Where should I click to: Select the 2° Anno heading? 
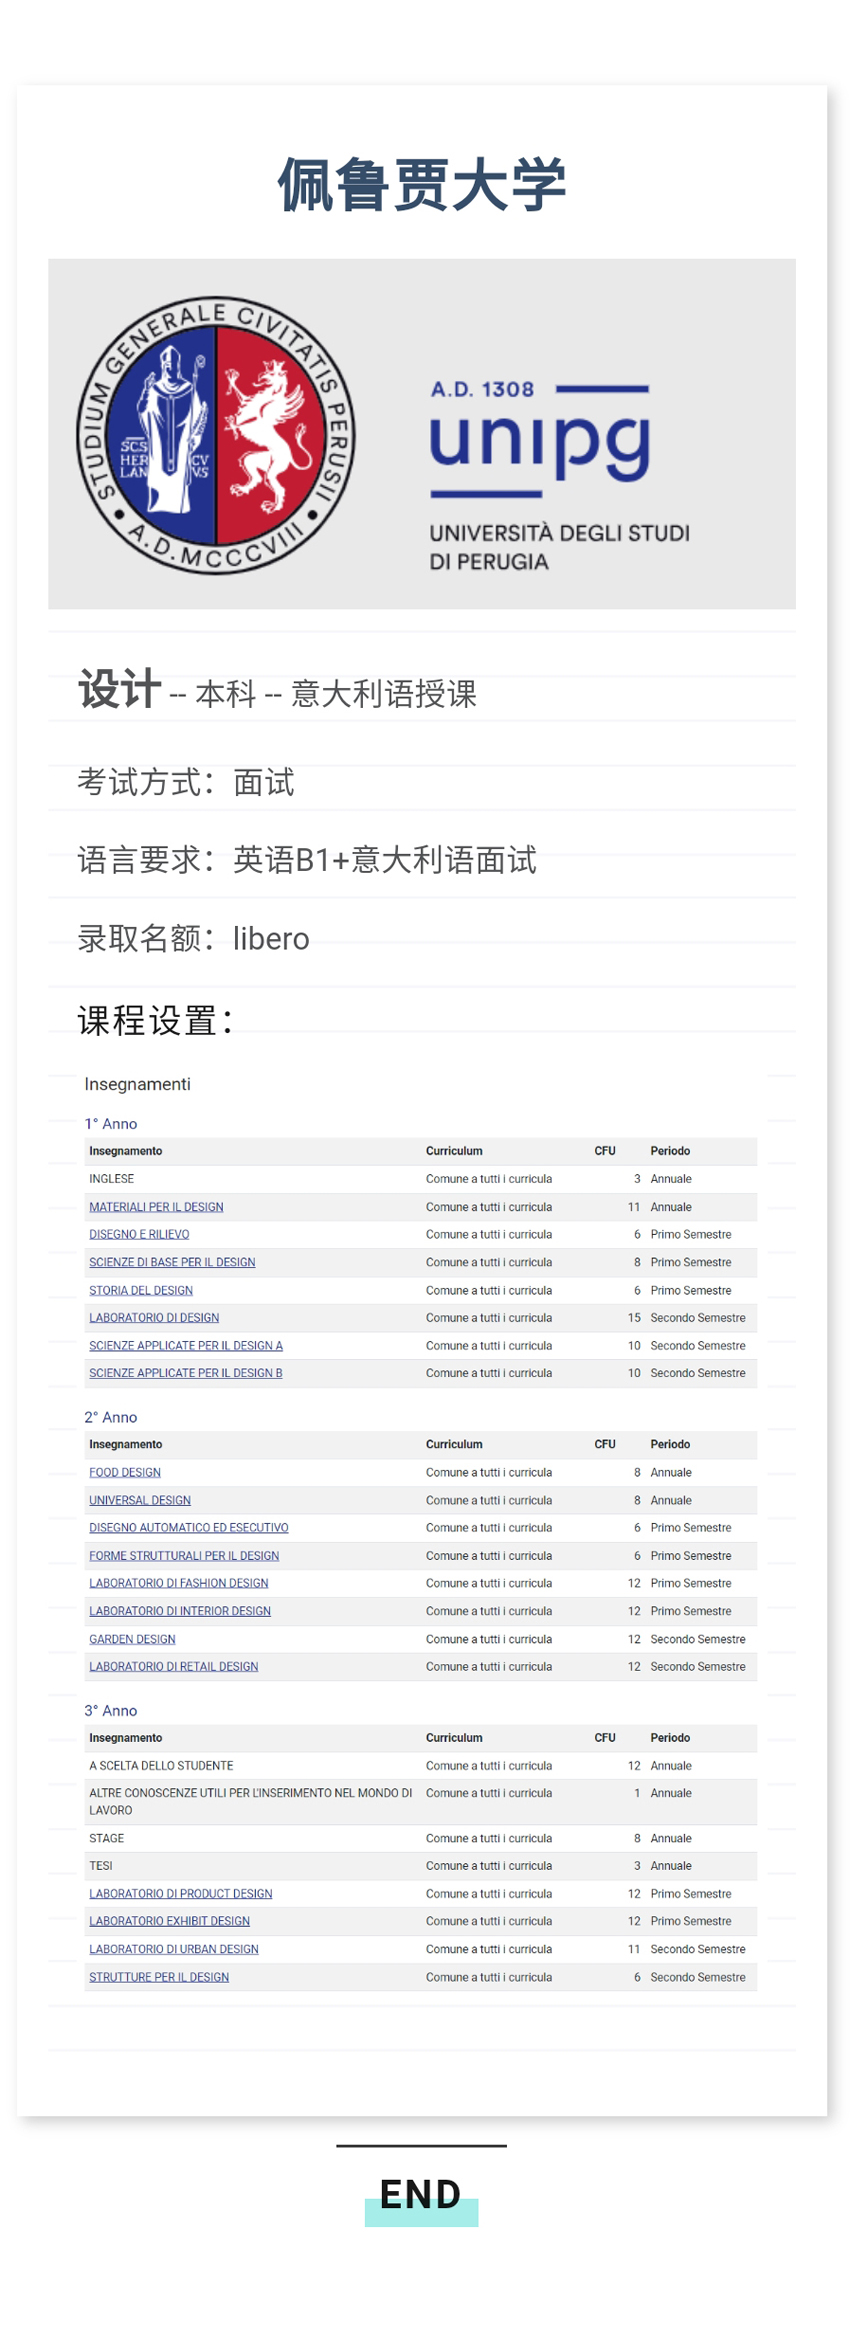(111, 1417)
